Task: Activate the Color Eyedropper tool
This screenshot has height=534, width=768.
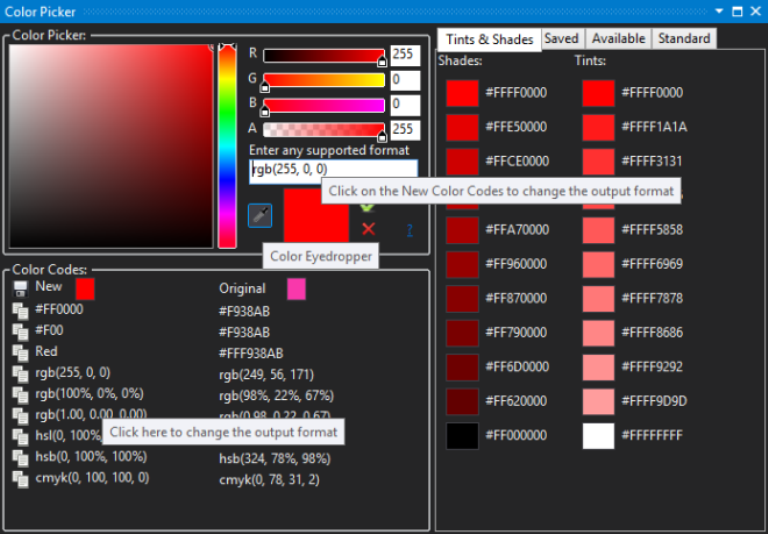Action: click(x=259, y=215)
